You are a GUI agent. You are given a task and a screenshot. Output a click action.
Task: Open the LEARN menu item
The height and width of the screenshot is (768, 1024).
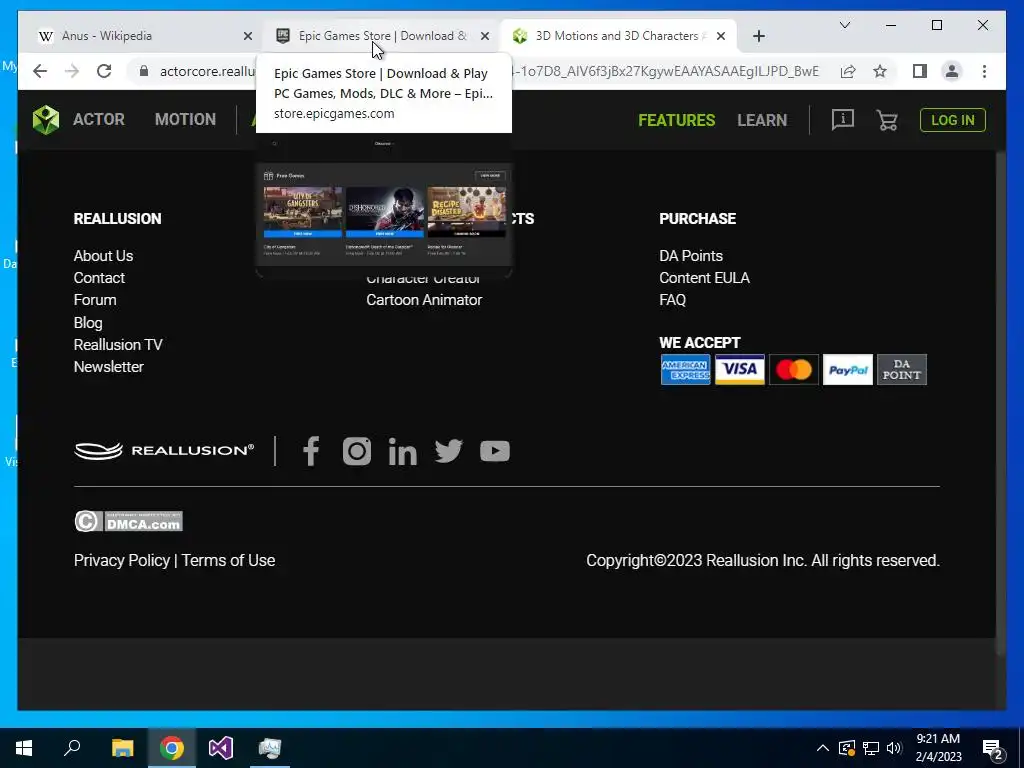point(762,120)
